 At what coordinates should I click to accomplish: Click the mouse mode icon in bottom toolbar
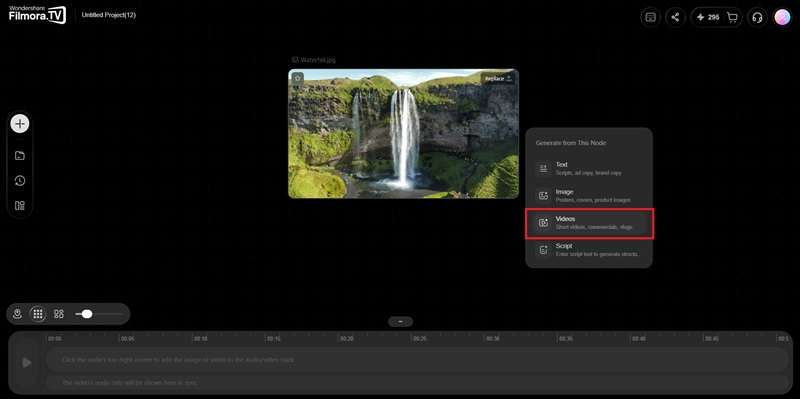[17, 314]
